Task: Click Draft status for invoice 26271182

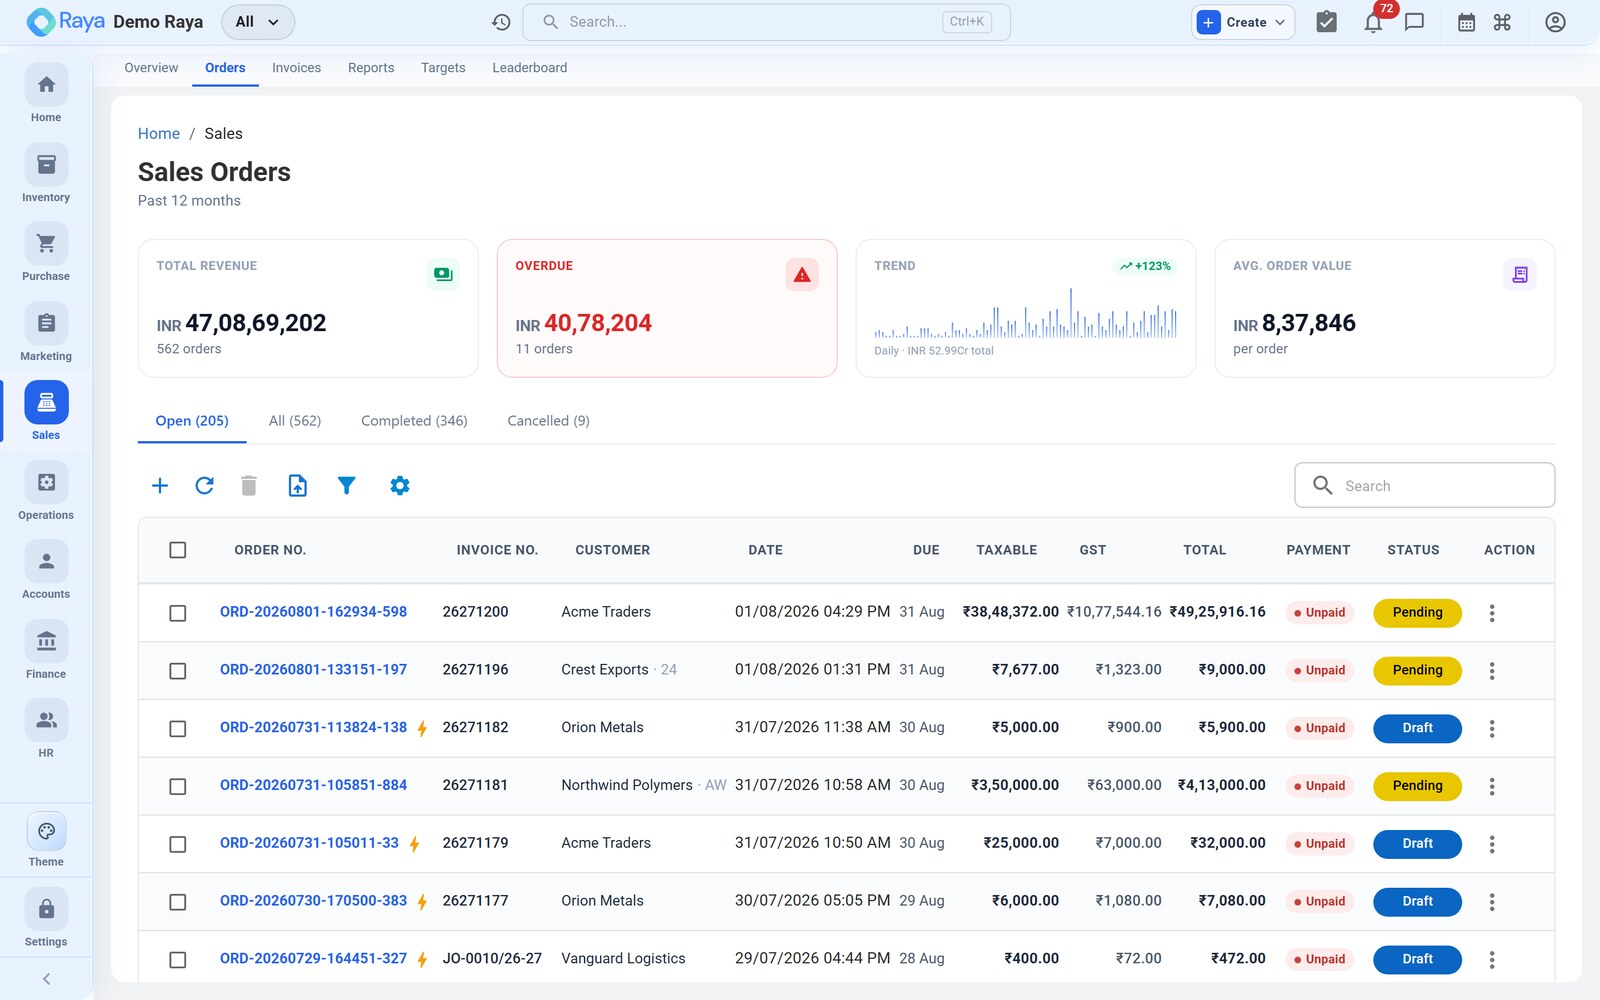Action: tap(1417, 728)
